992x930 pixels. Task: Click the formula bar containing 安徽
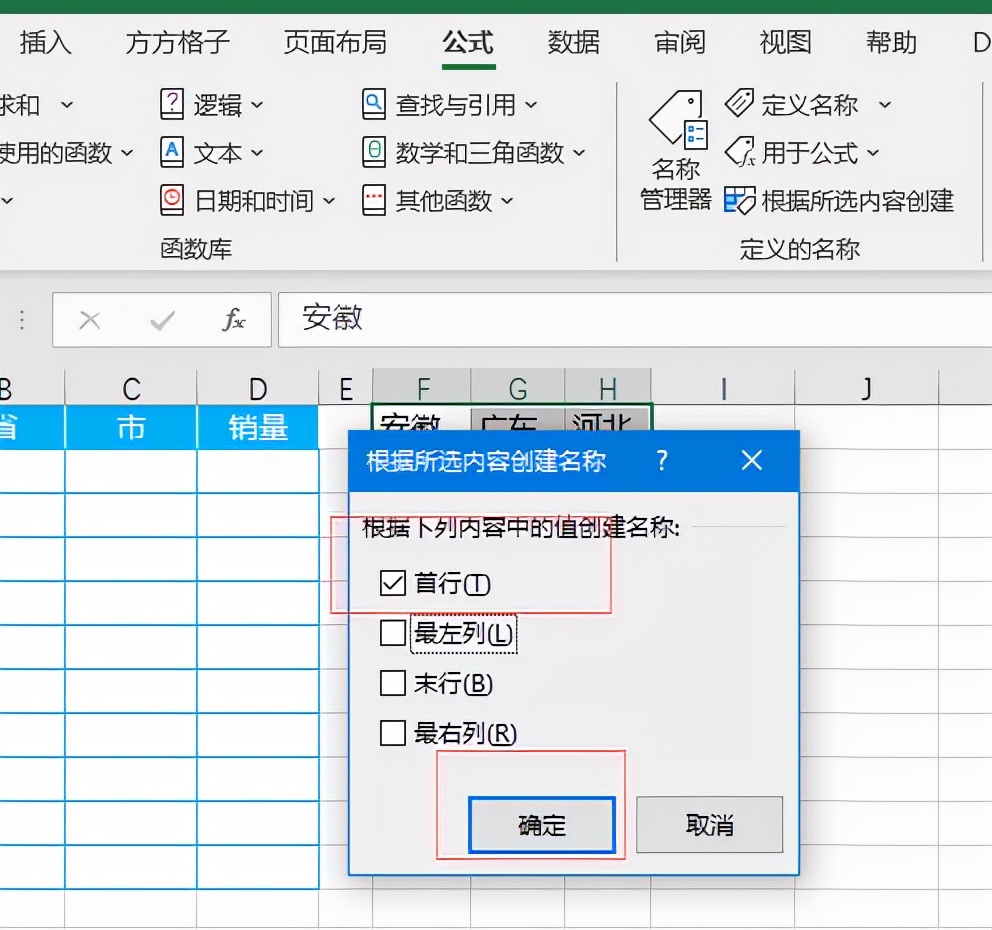(x=635, y=319)
